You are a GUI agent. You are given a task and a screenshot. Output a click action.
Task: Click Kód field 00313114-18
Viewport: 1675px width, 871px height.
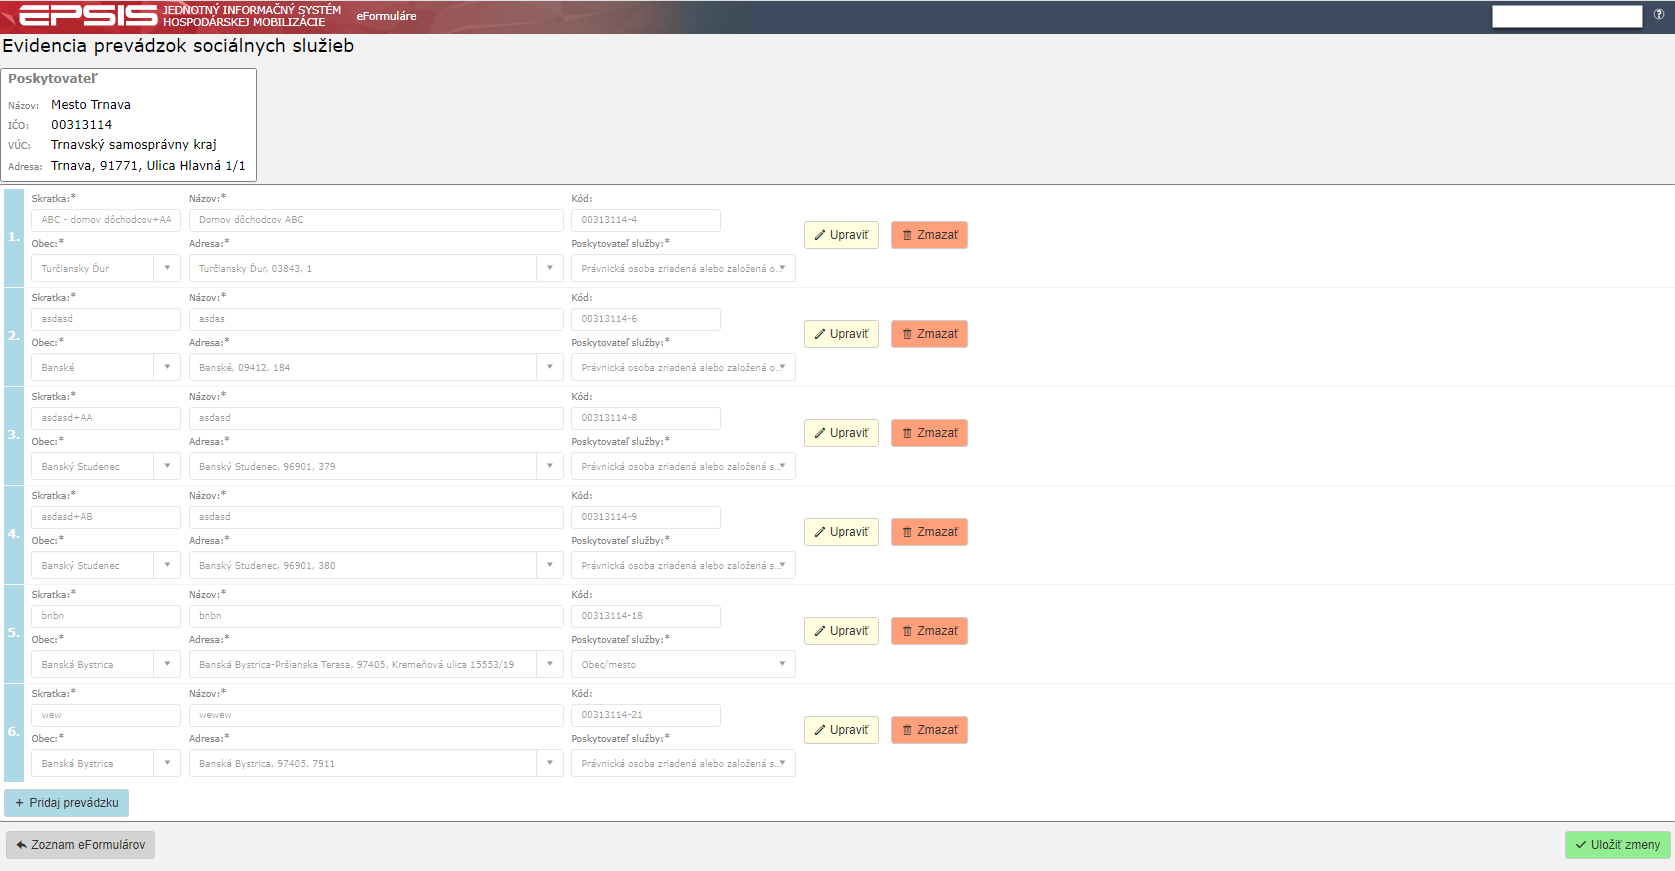[646, 616]
